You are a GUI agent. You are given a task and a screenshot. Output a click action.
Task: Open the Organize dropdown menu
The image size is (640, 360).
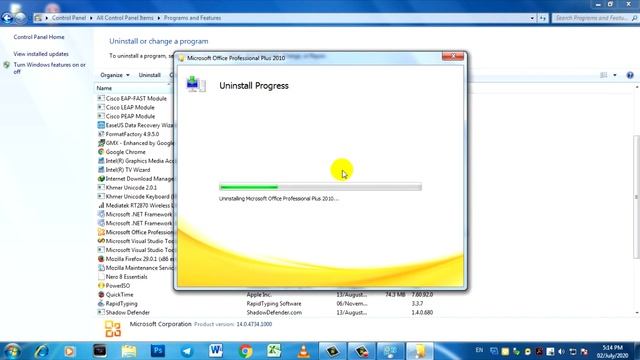[115, 75]
